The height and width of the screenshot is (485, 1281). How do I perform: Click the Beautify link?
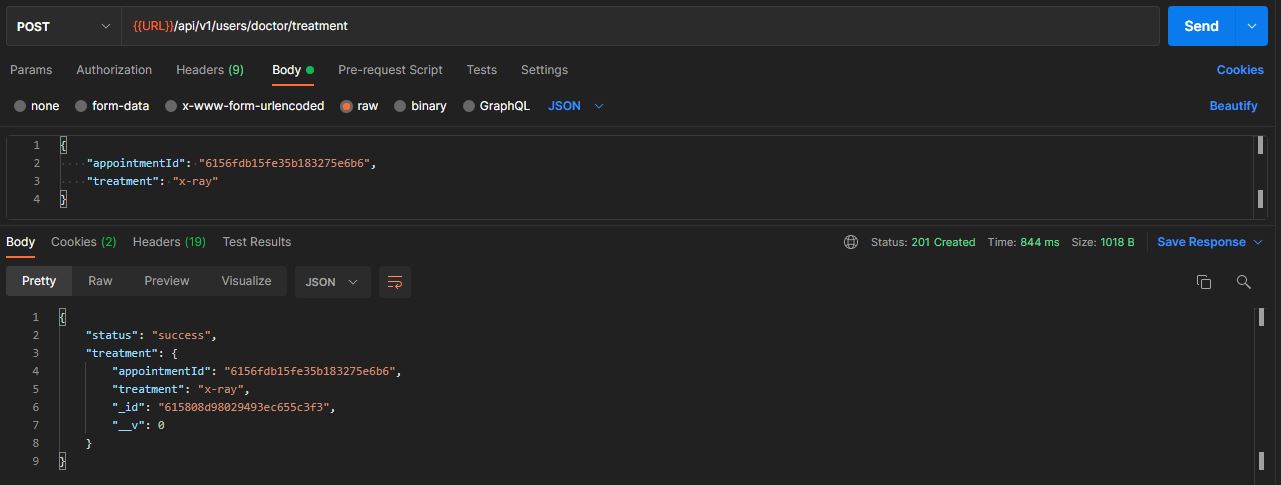click(x=1233, y=106)
